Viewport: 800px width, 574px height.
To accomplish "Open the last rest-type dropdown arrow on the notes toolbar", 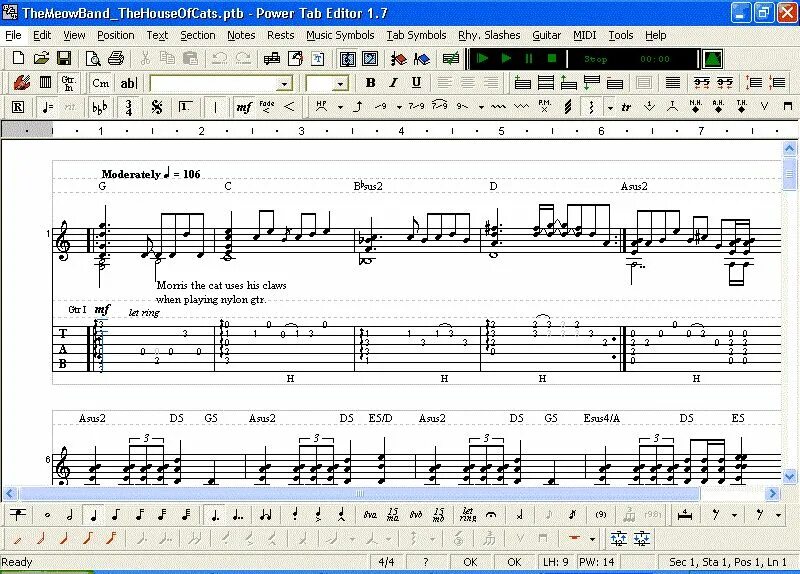I will pos(778,515).
